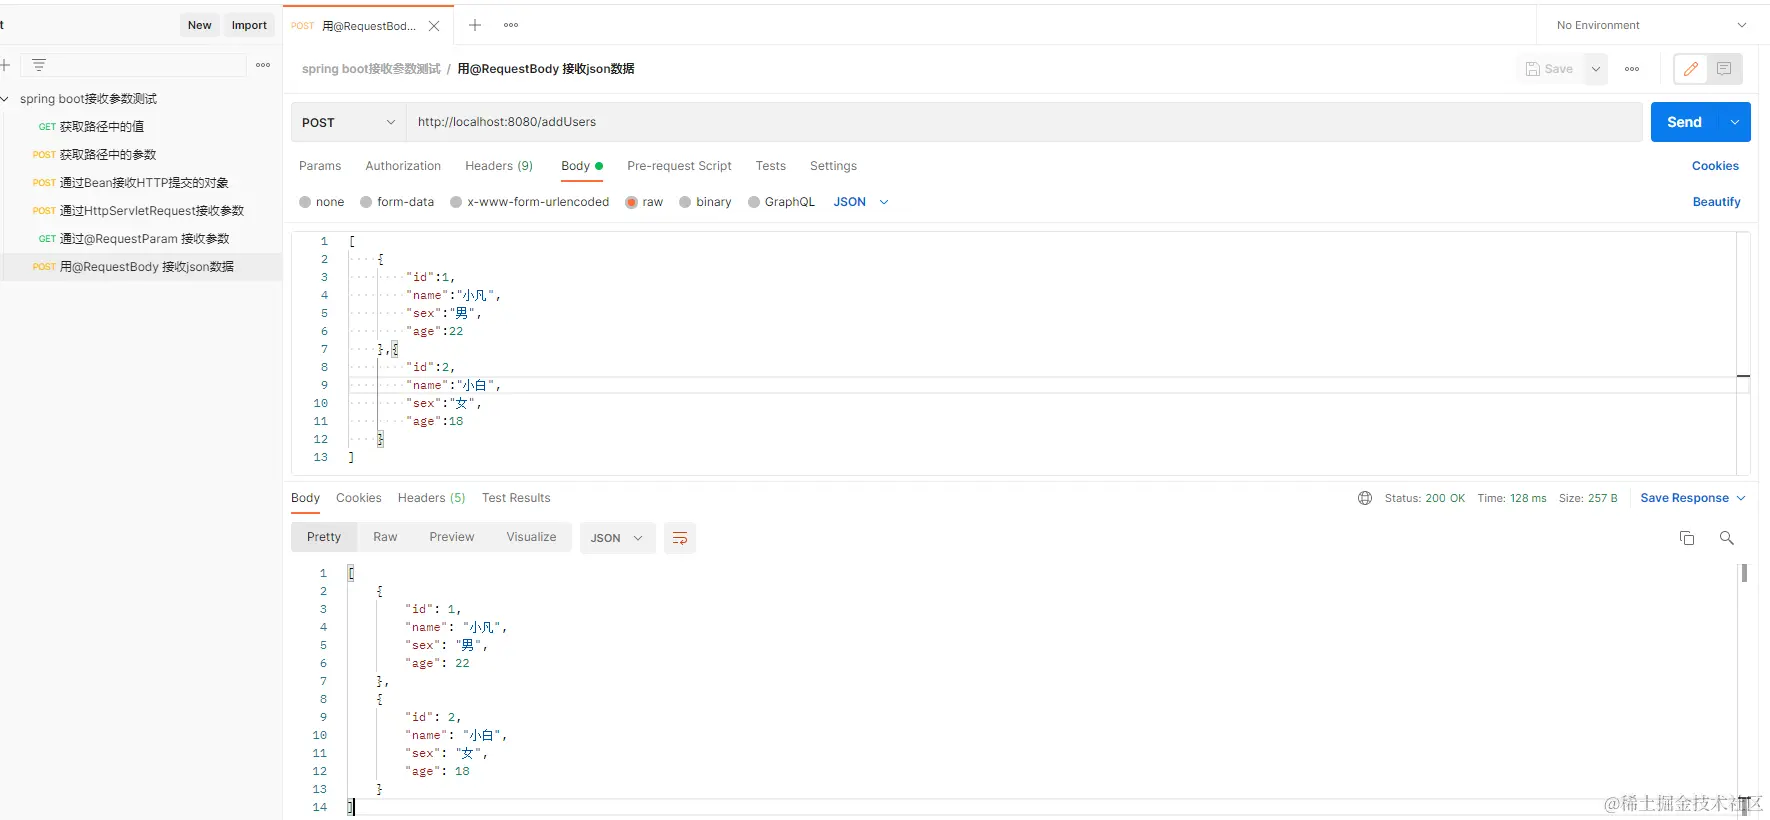The width and height of the screenshot is (1770, 820).
Task: Open a new request tab with plus
Action: coord(475,25)
